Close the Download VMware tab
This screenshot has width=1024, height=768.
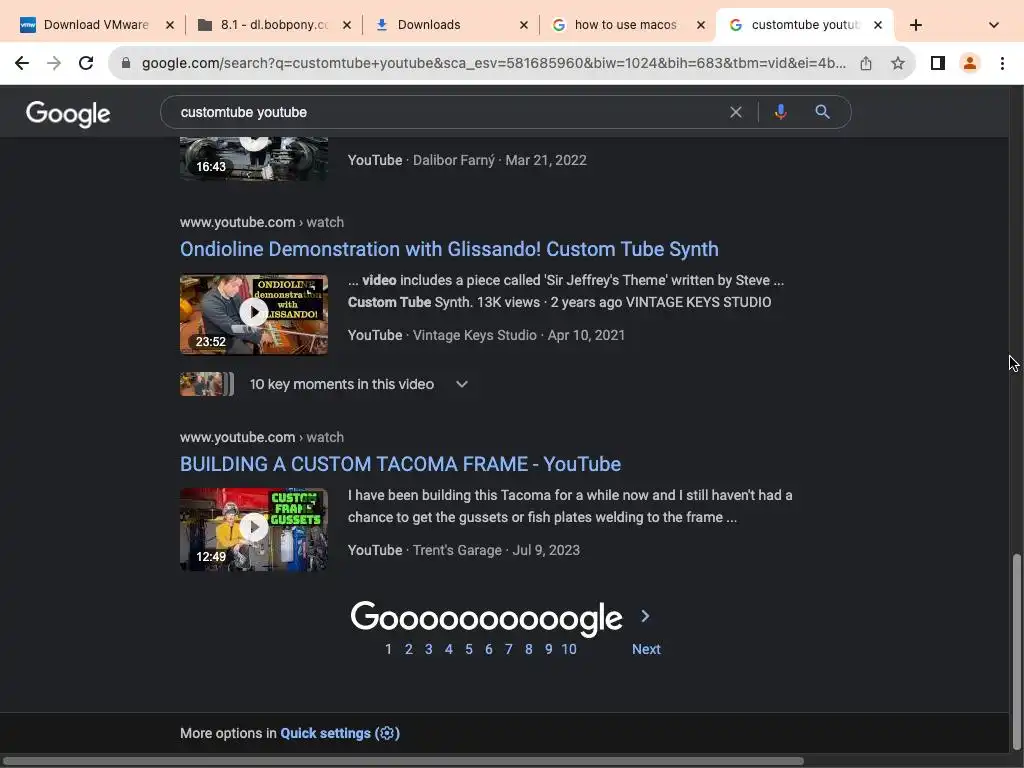point(170,25)
